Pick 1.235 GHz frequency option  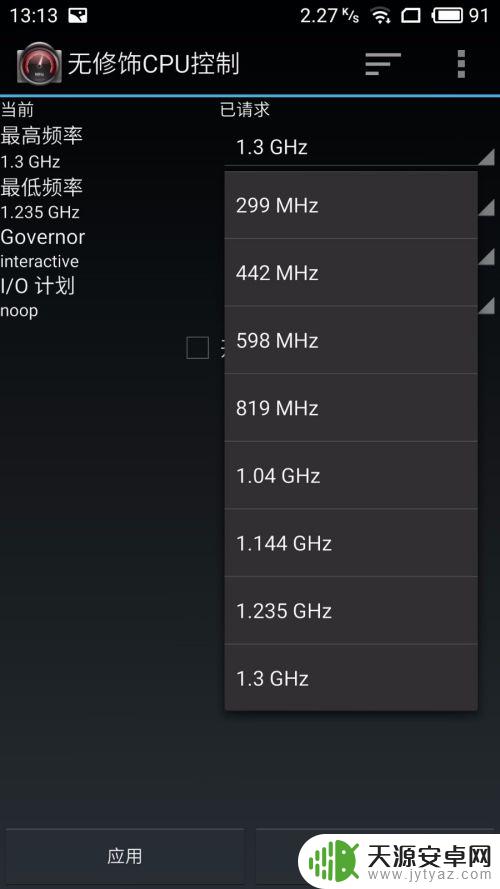[x=351, y=611]
